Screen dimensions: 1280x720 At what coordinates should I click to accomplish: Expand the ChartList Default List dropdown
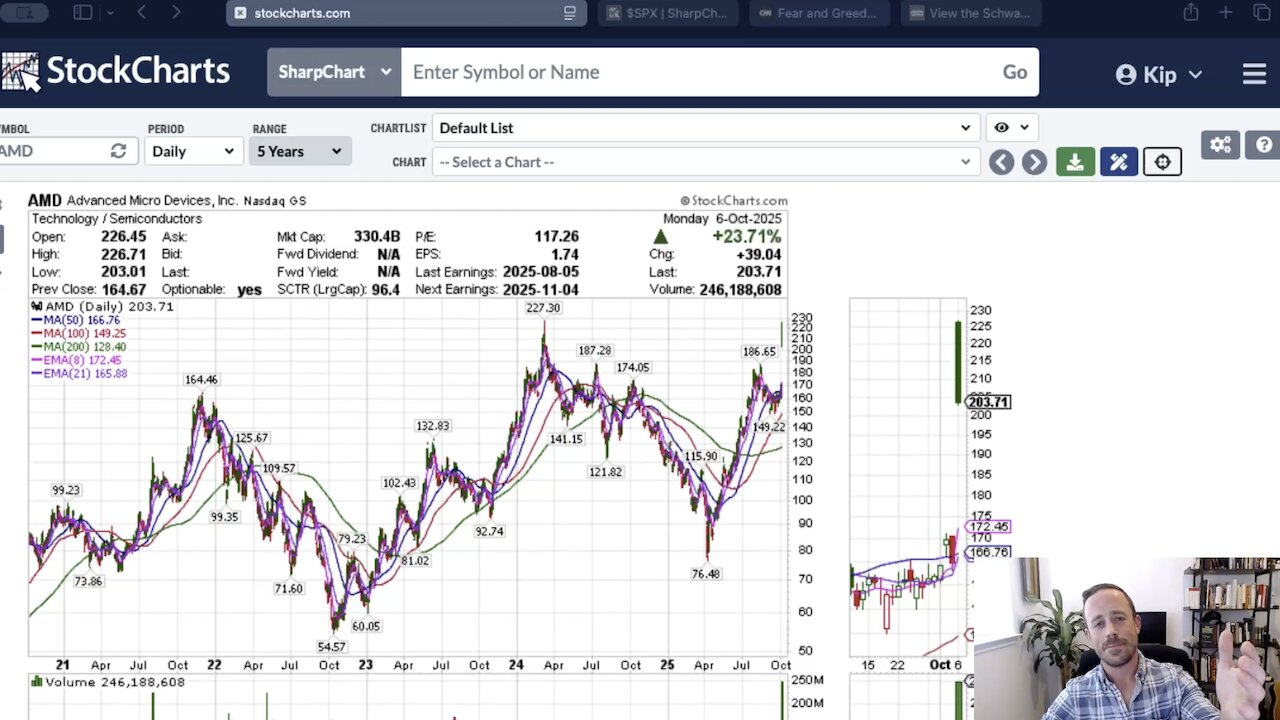pos(705,128)
